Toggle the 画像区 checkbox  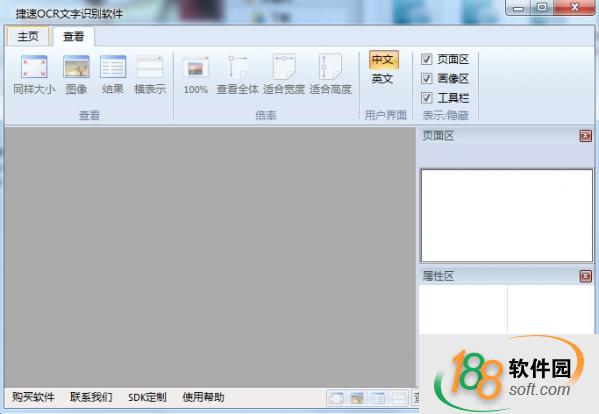[x=426, y=79]
